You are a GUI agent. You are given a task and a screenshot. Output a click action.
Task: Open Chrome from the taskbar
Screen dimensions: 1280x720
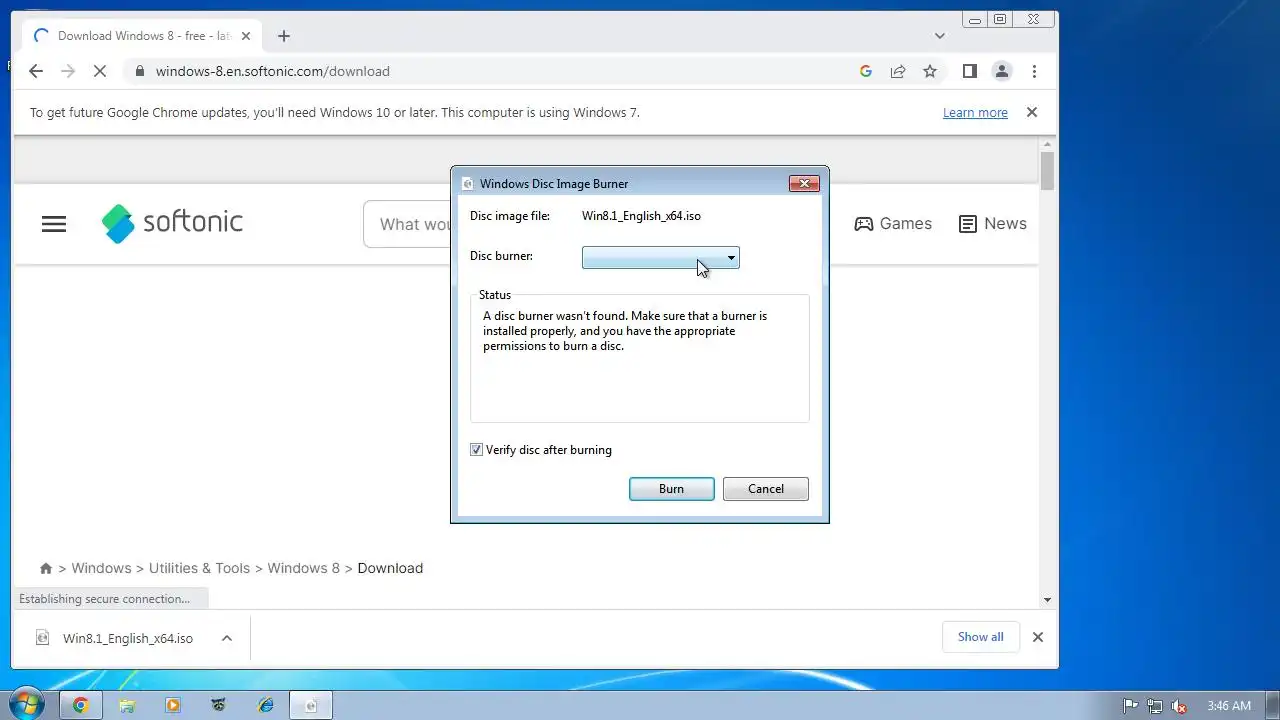coord(81,705)
